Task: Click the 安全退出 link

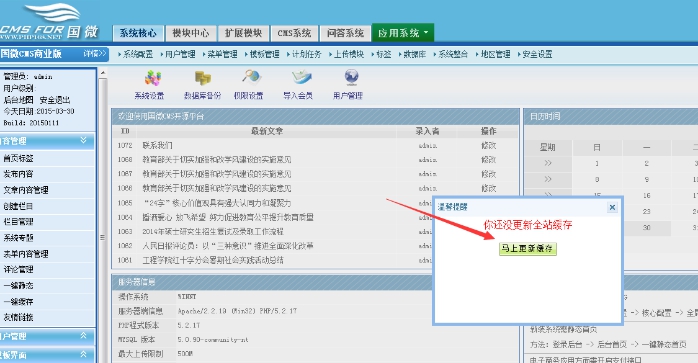Action: pyautogui.click(x=55, y=100)
